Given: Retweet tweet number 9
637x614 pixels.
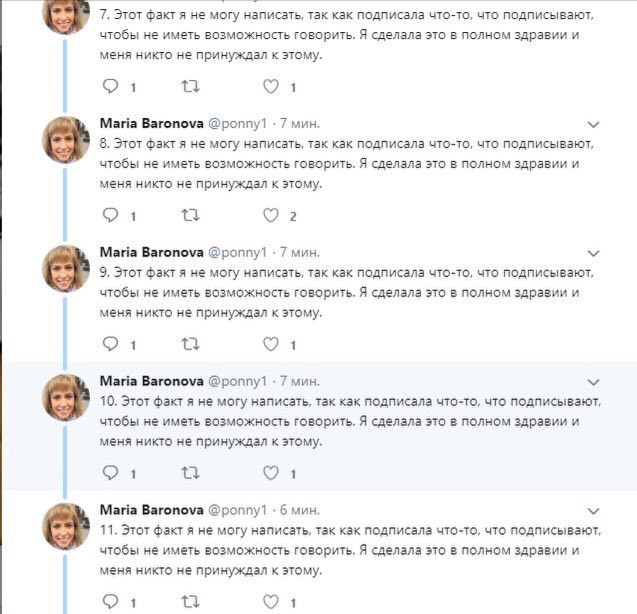Looking at the screenshot, I should pos(190,344).
